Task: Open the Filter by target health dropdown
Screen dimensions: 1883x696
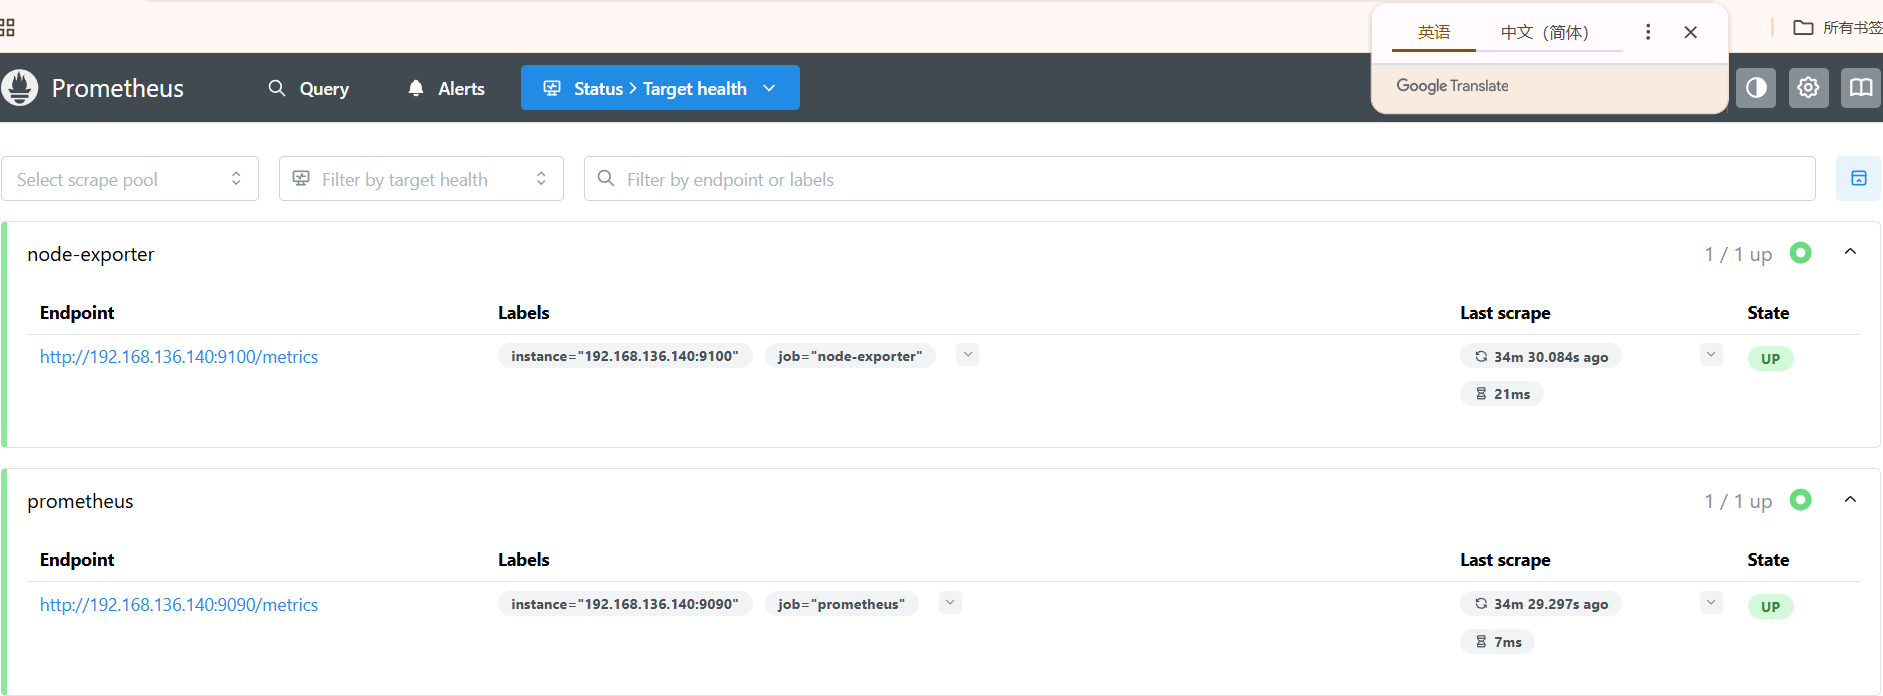Action: tap(421, 179)
